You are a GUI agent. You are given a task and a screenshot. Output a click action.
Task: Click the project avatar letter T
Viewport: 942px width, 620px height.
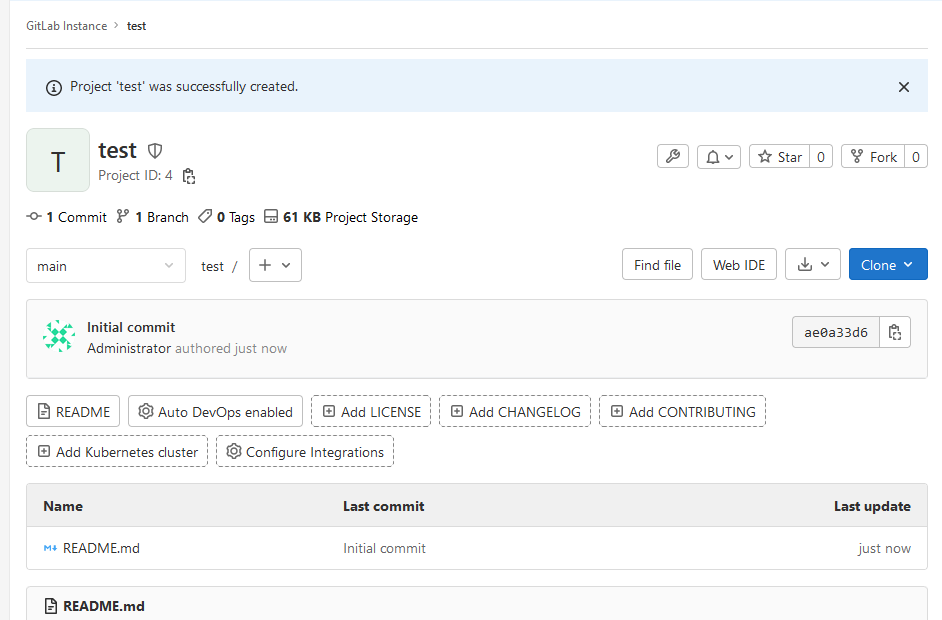point(57,160)
